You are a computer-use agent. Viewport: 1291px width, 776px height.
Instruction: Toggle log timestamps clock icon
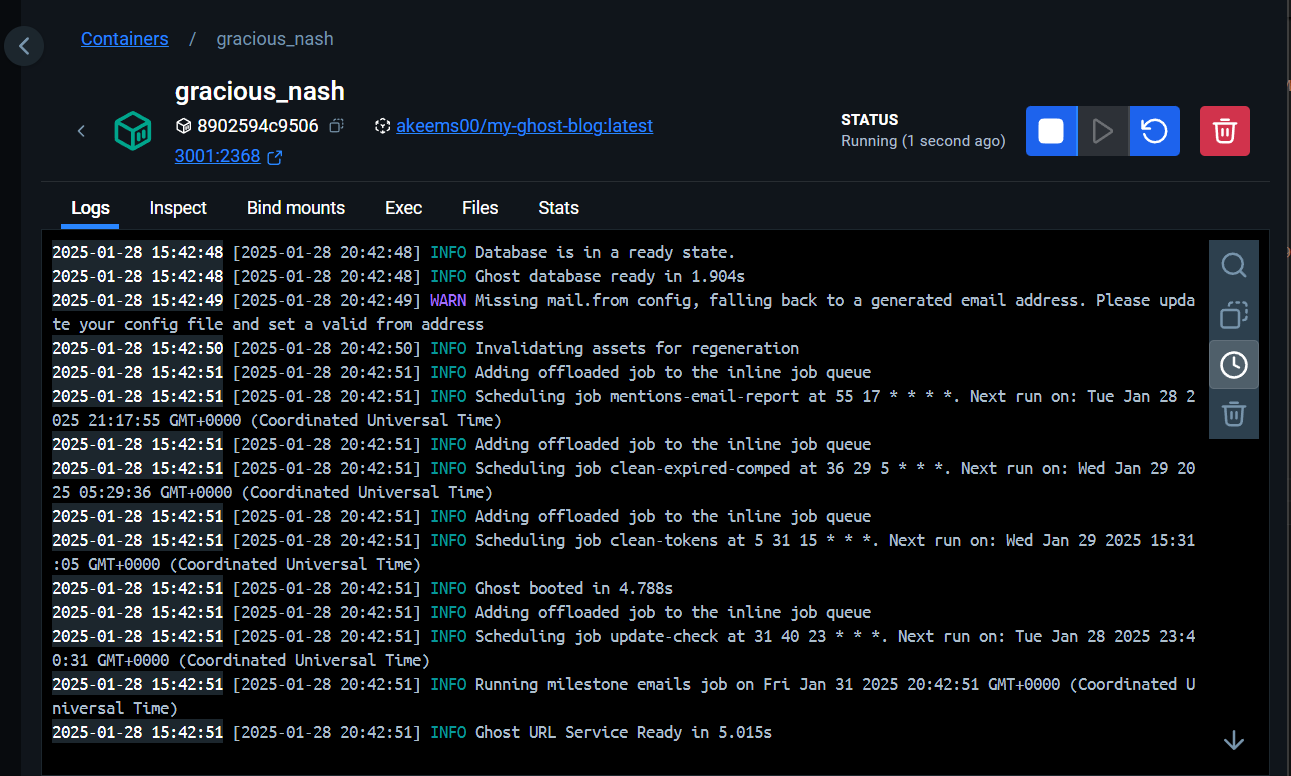coord(1234,365)
